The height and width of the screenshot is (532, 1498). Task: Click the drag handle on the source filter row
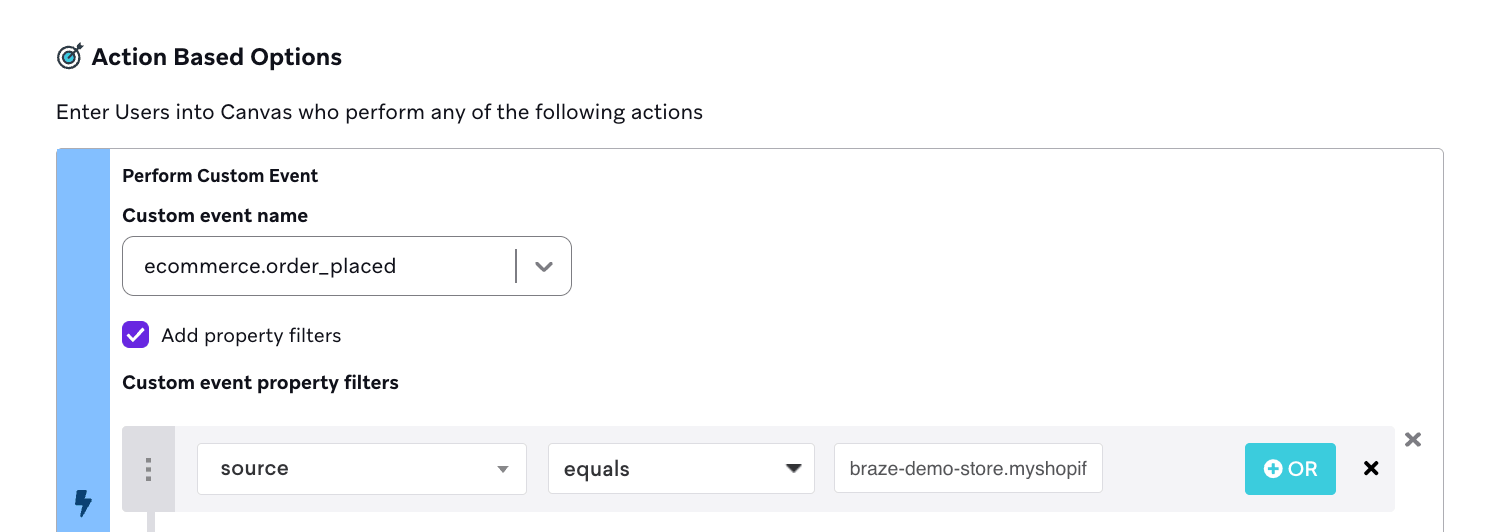148,469
